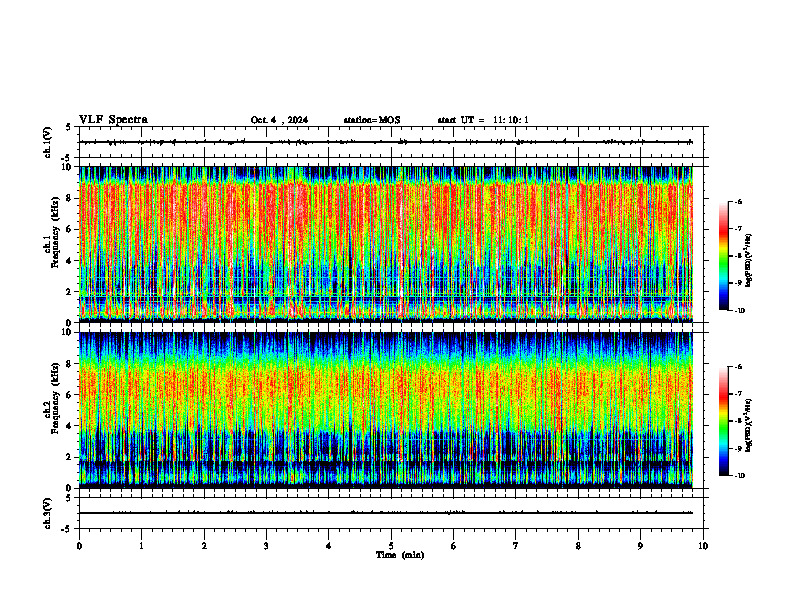The height and width of the screenshot is (612, 792).
Task: Click inside the ch.2 spectrogram panel
Action: (x=386, y=410)
